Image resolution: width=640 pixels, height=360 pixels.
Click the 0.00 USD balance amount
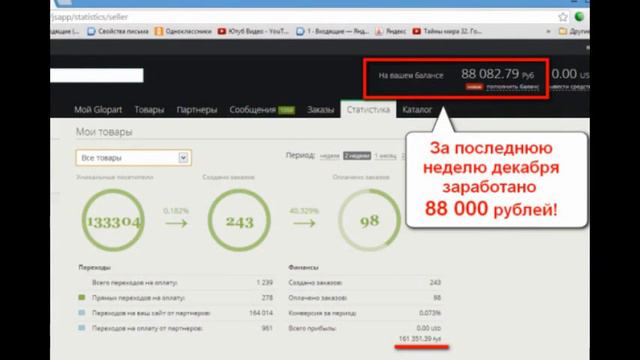pyautogui.click(x=570, y=74)
